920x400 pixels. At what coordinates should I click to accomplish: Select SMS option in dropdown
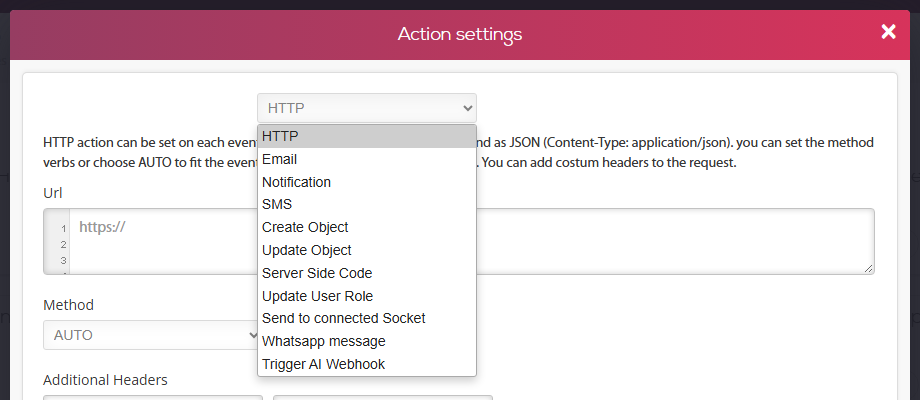pos(367,205)
